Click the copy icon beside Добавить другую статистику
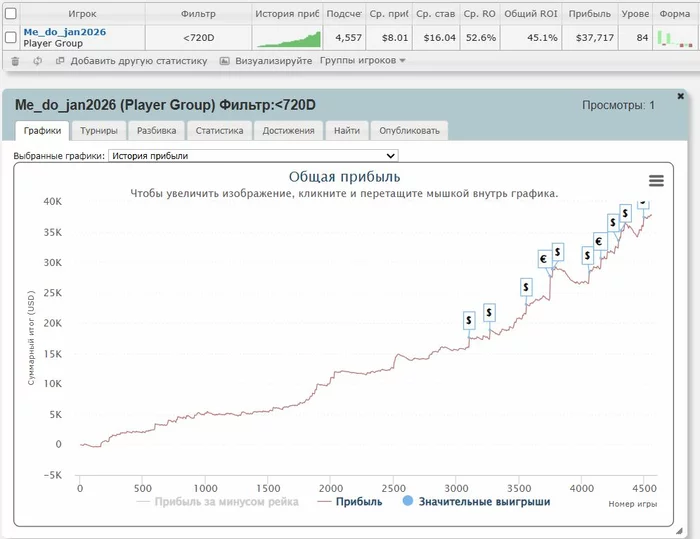The width and height of the screenshot is (700, 539). tap(60, 61)
